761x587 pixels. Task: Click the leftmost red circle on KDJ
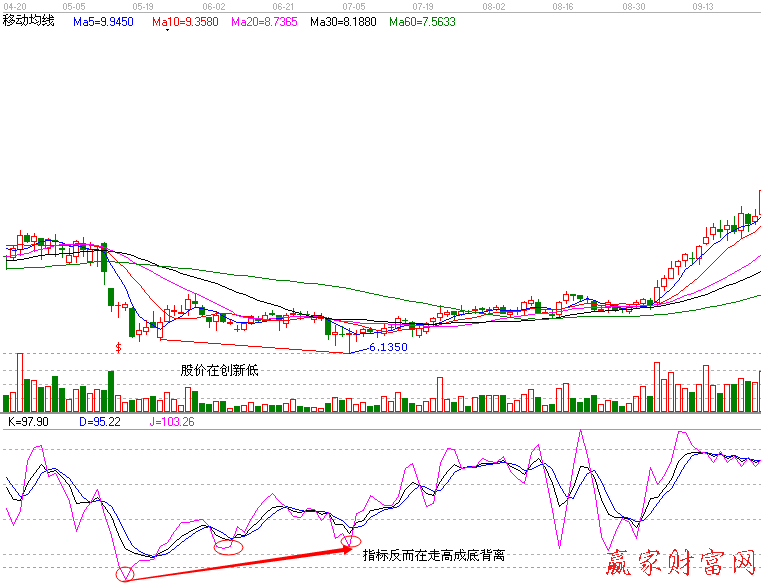click(125, 574)
